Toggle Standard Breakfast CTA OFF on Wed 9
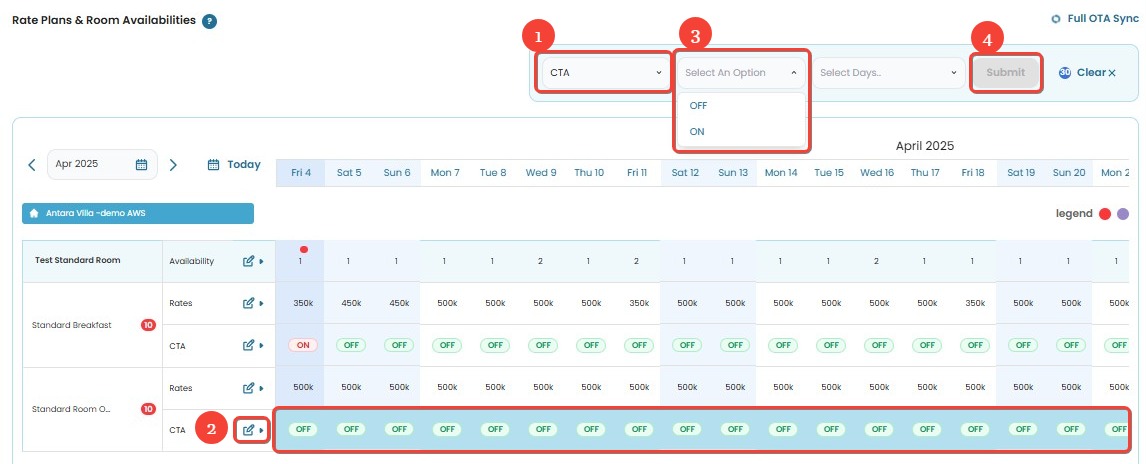 543,345
